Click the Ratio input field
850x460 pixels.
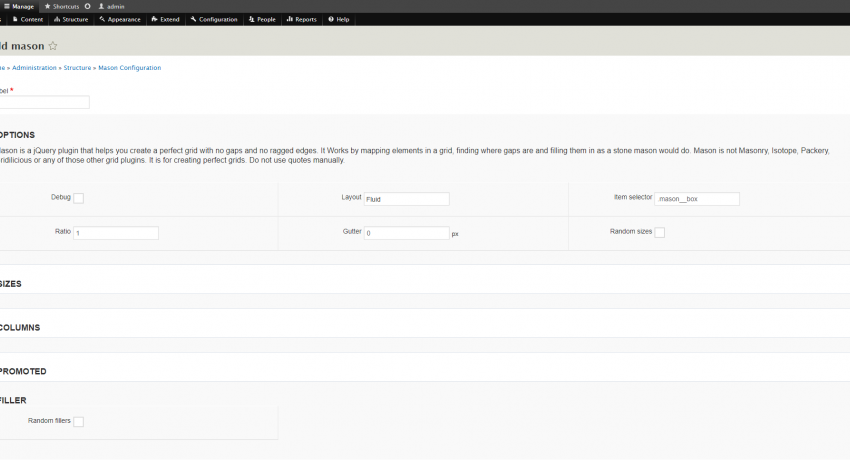point(116,233)
